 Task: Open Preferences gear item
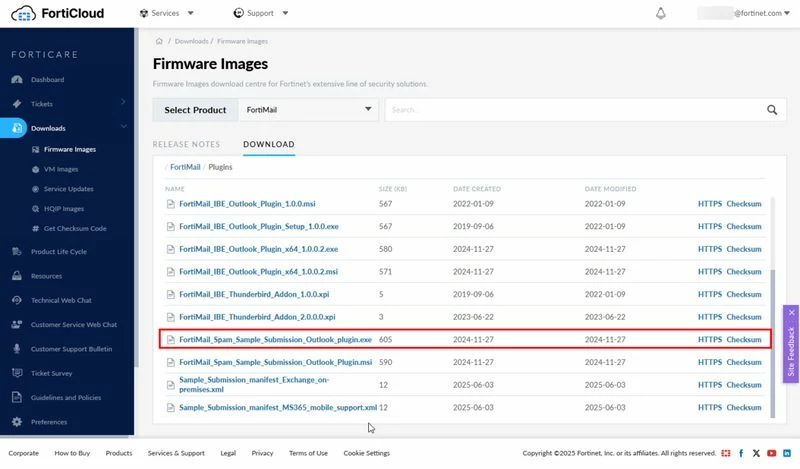(17, 422)
